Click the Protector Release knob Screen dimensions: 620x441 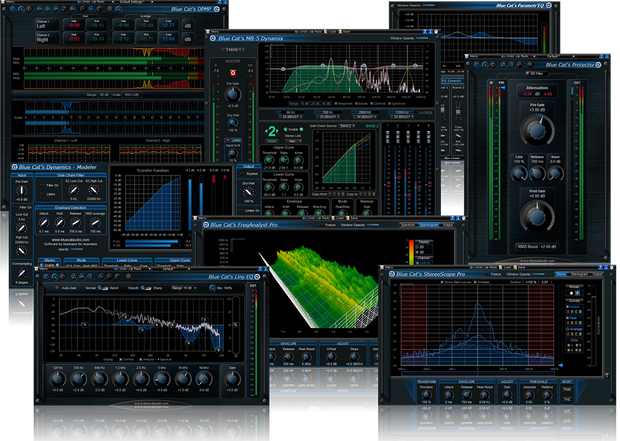point(537,173)
